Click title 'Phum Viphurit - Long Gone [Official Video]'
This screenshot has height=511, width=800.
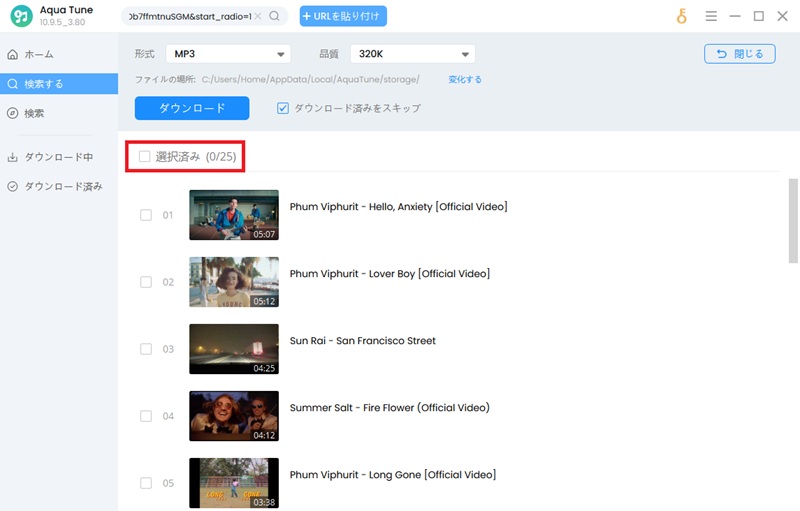coord(393,475)
